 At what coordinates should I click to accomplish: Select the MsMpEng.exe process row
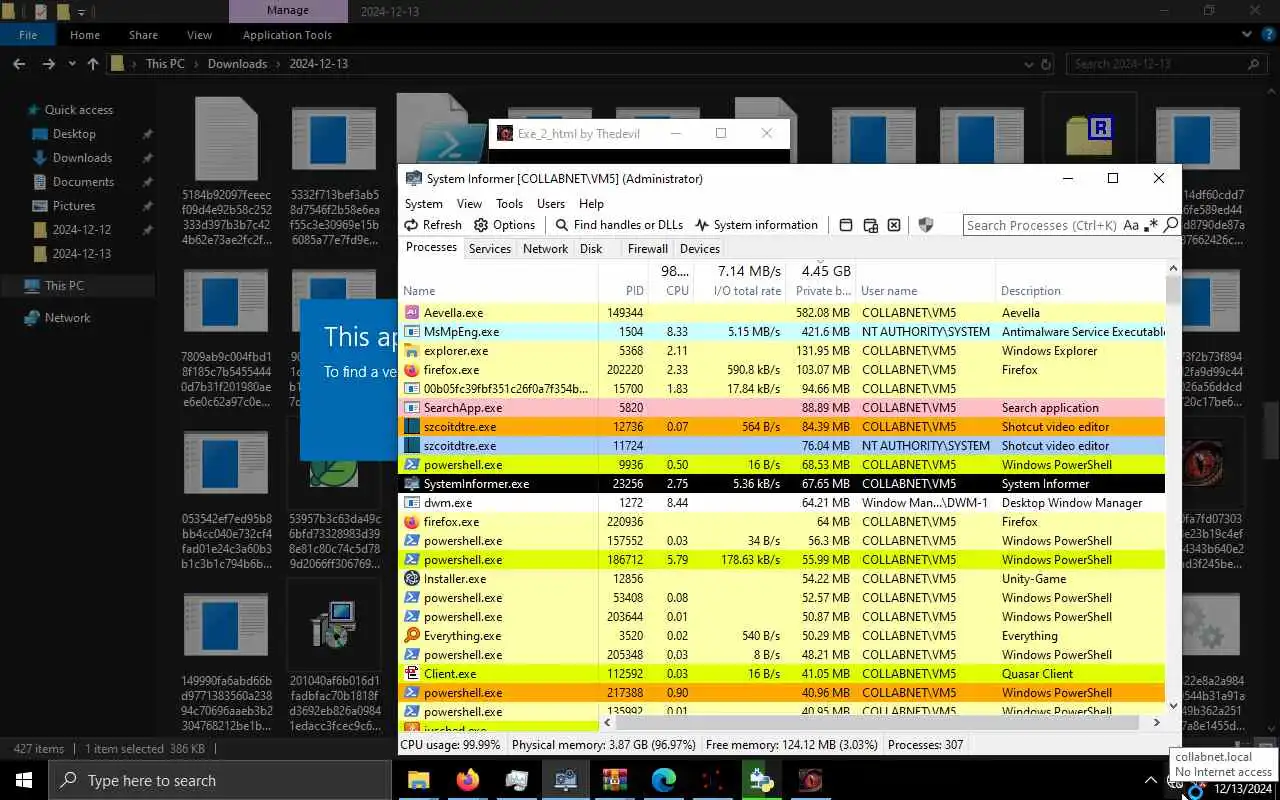click(x=782, y=332)
